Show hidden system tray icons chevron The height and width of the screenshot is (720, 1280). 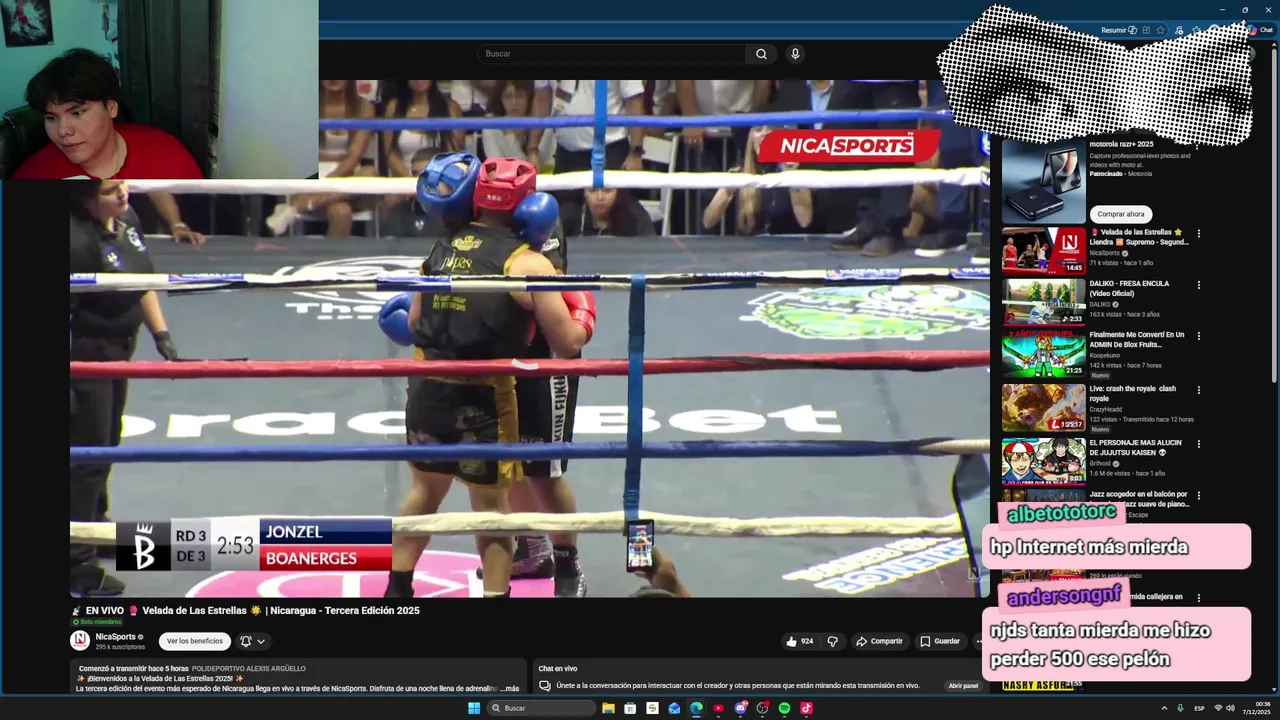[1164, 708]
